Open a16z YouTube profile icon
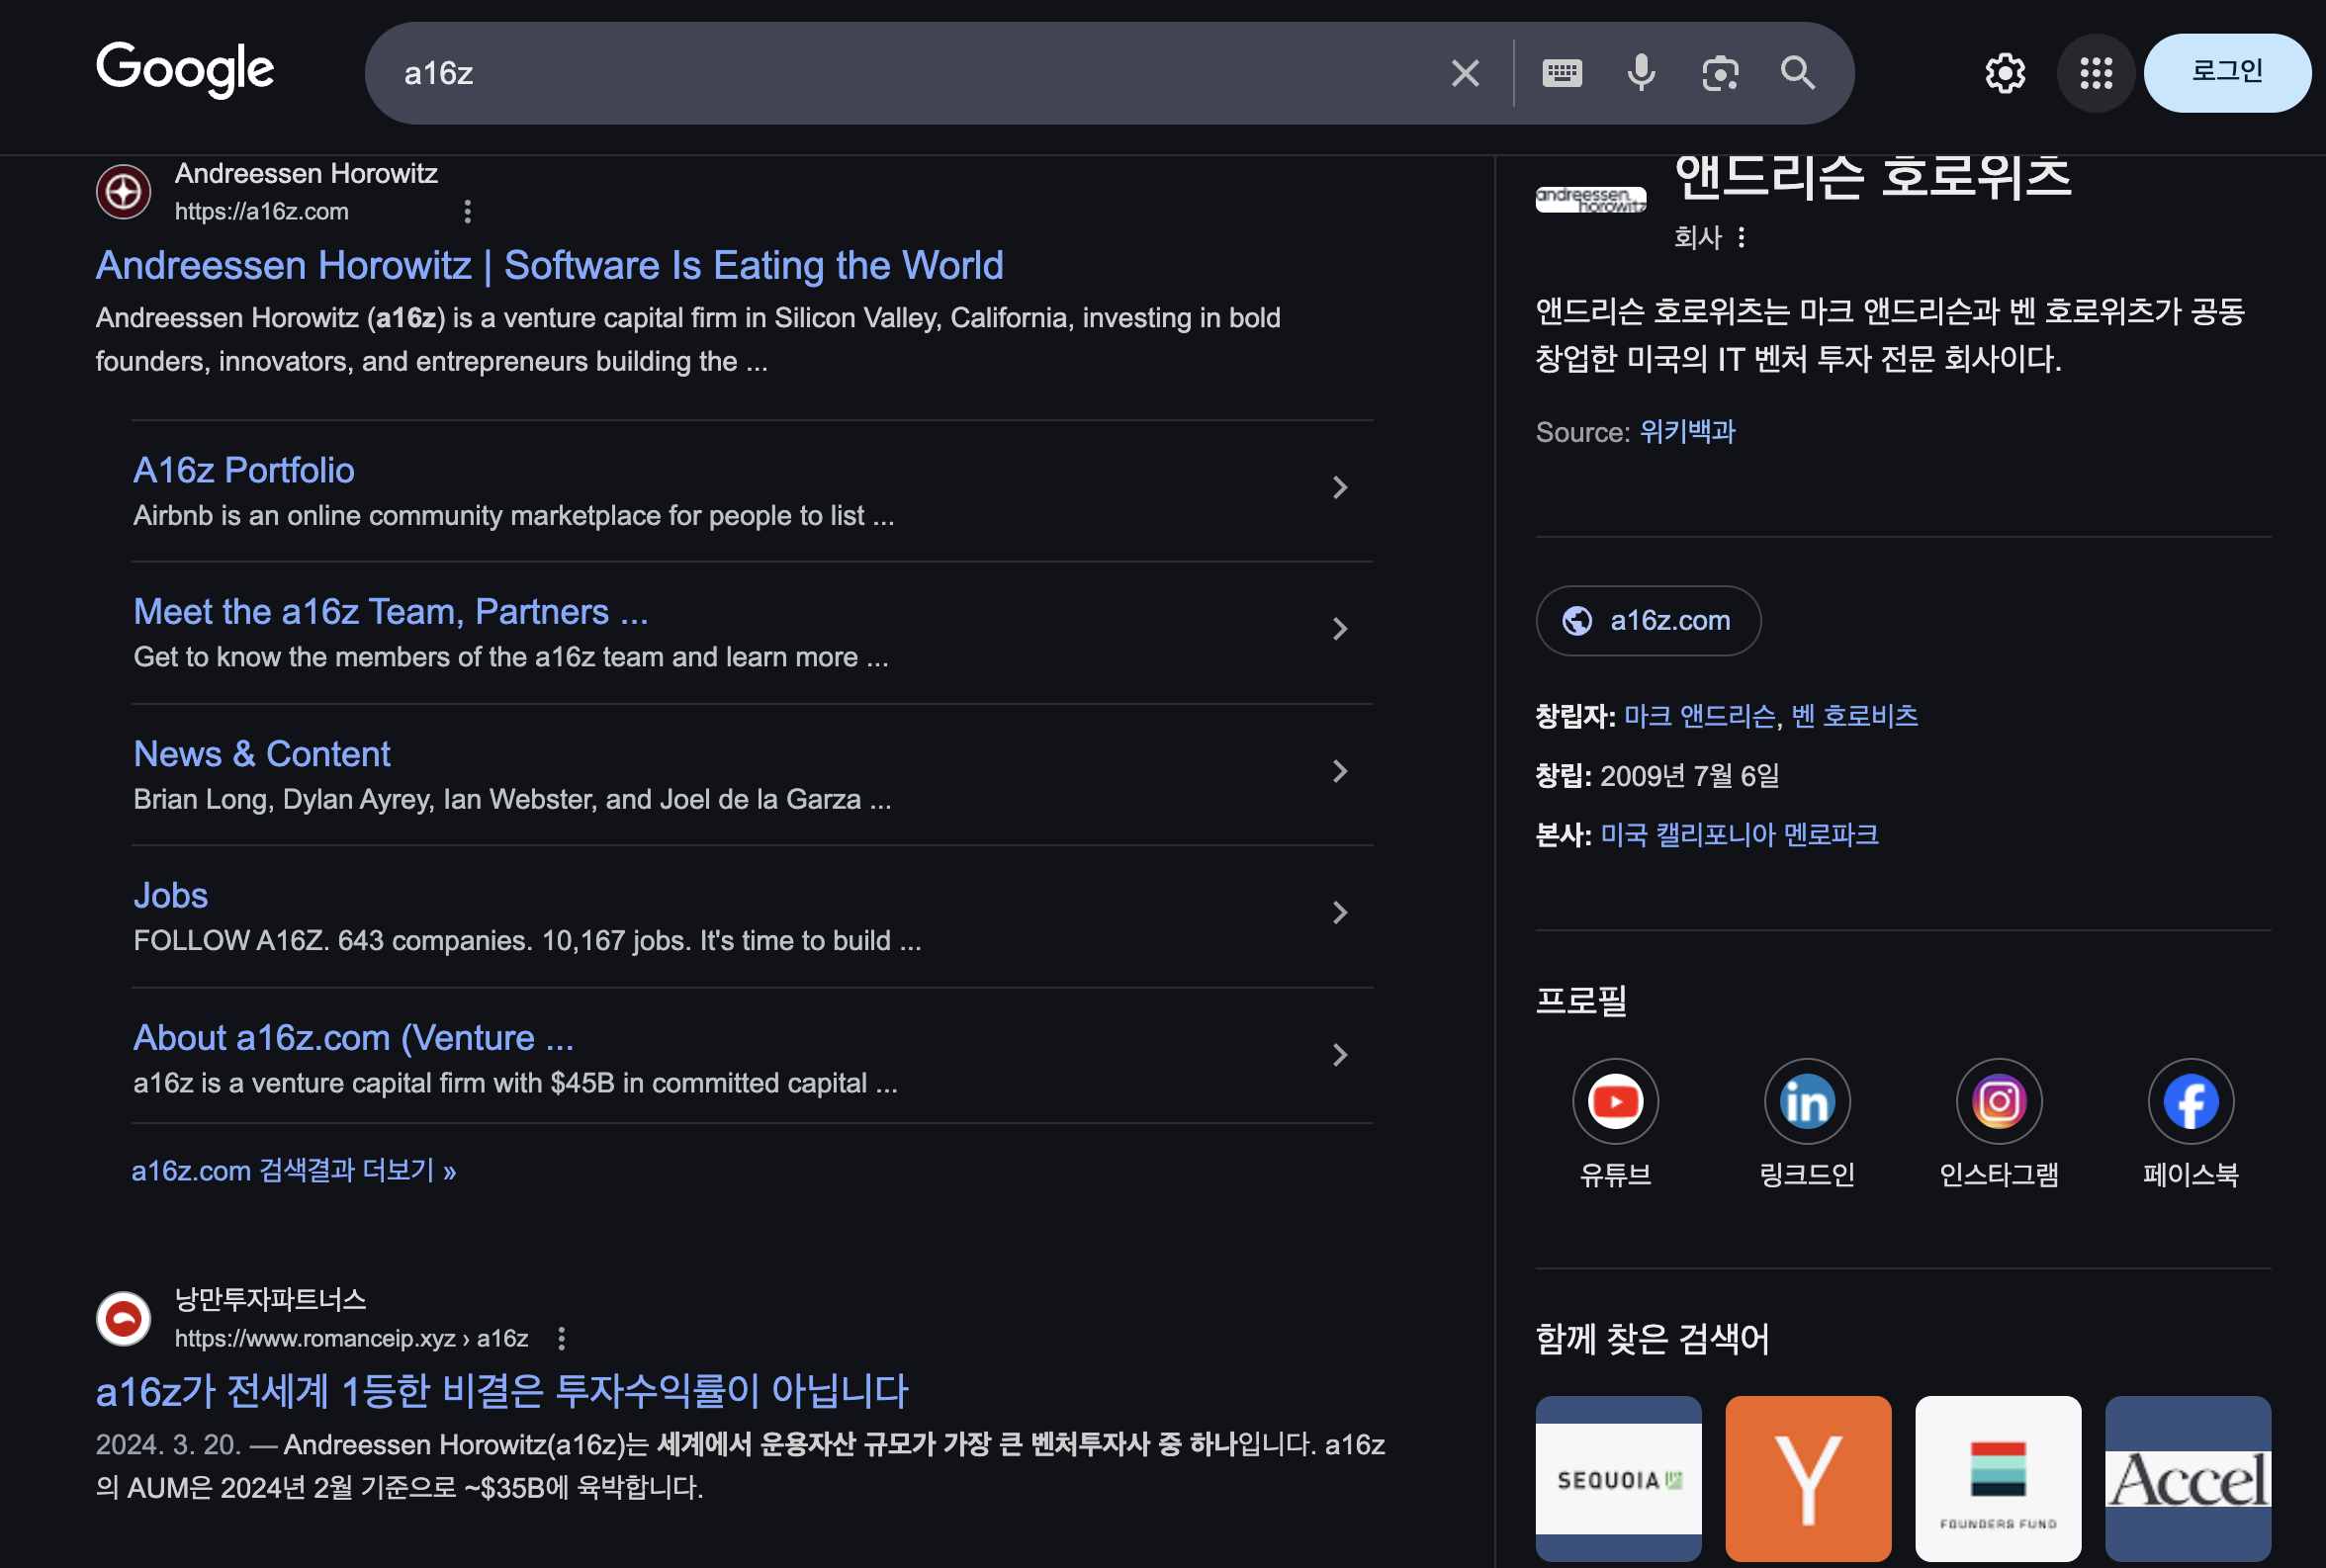 click(1615, 1101)
